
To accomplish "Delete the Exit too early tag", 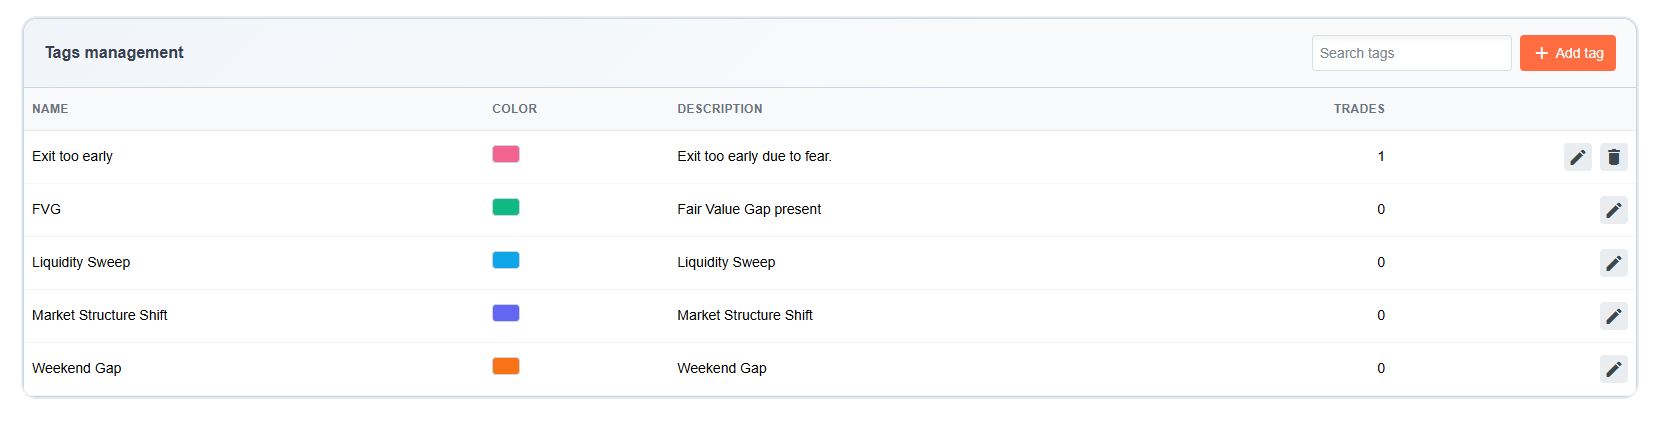I will pos(1613,157).
